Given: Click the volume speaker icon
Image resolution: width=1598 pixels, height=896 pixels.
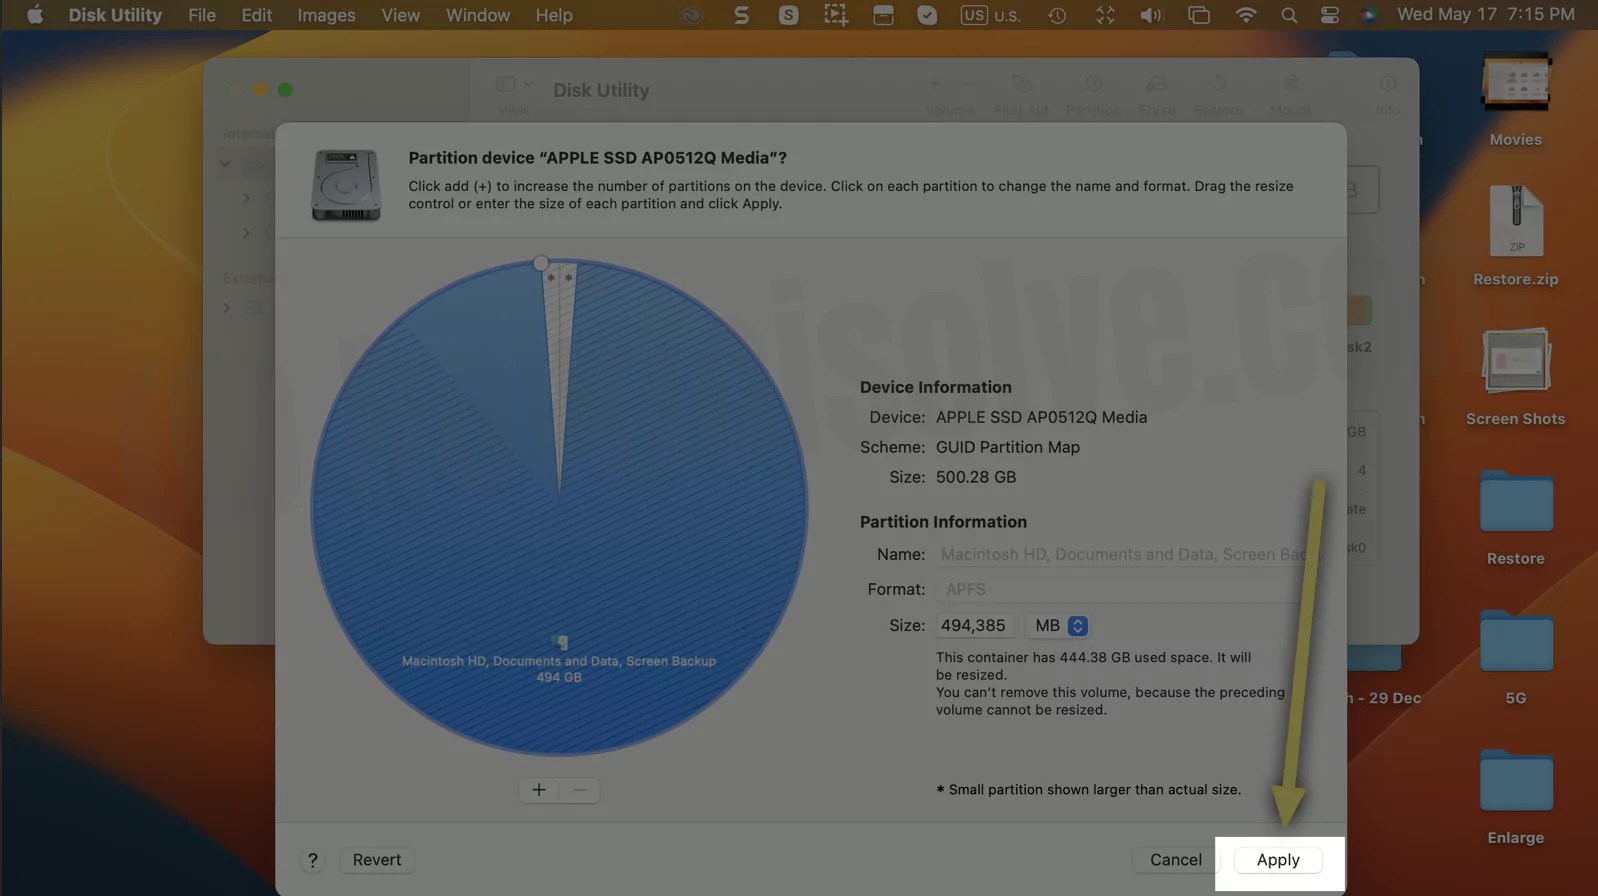Looking at the screenshot, I should tap(1151, 15).
